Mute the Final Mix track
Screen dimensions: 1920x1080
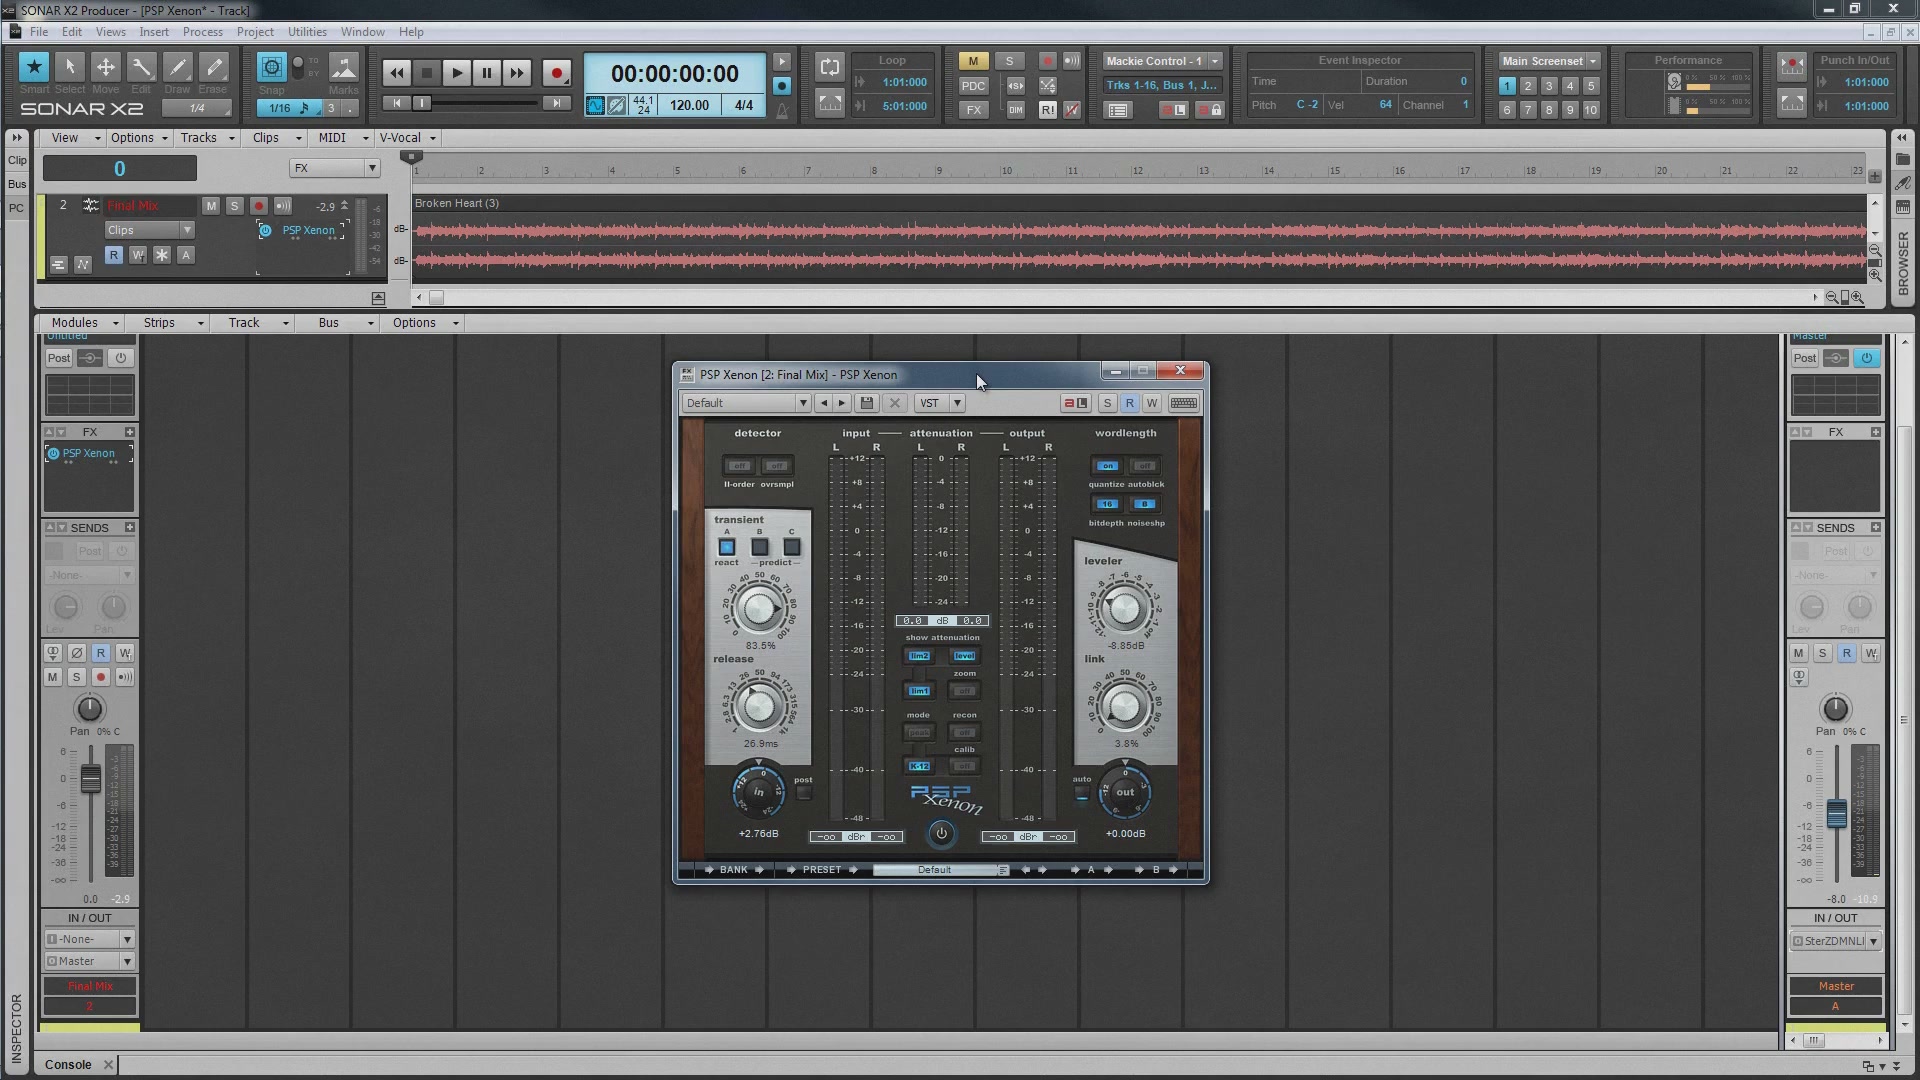tap(211, 206)
